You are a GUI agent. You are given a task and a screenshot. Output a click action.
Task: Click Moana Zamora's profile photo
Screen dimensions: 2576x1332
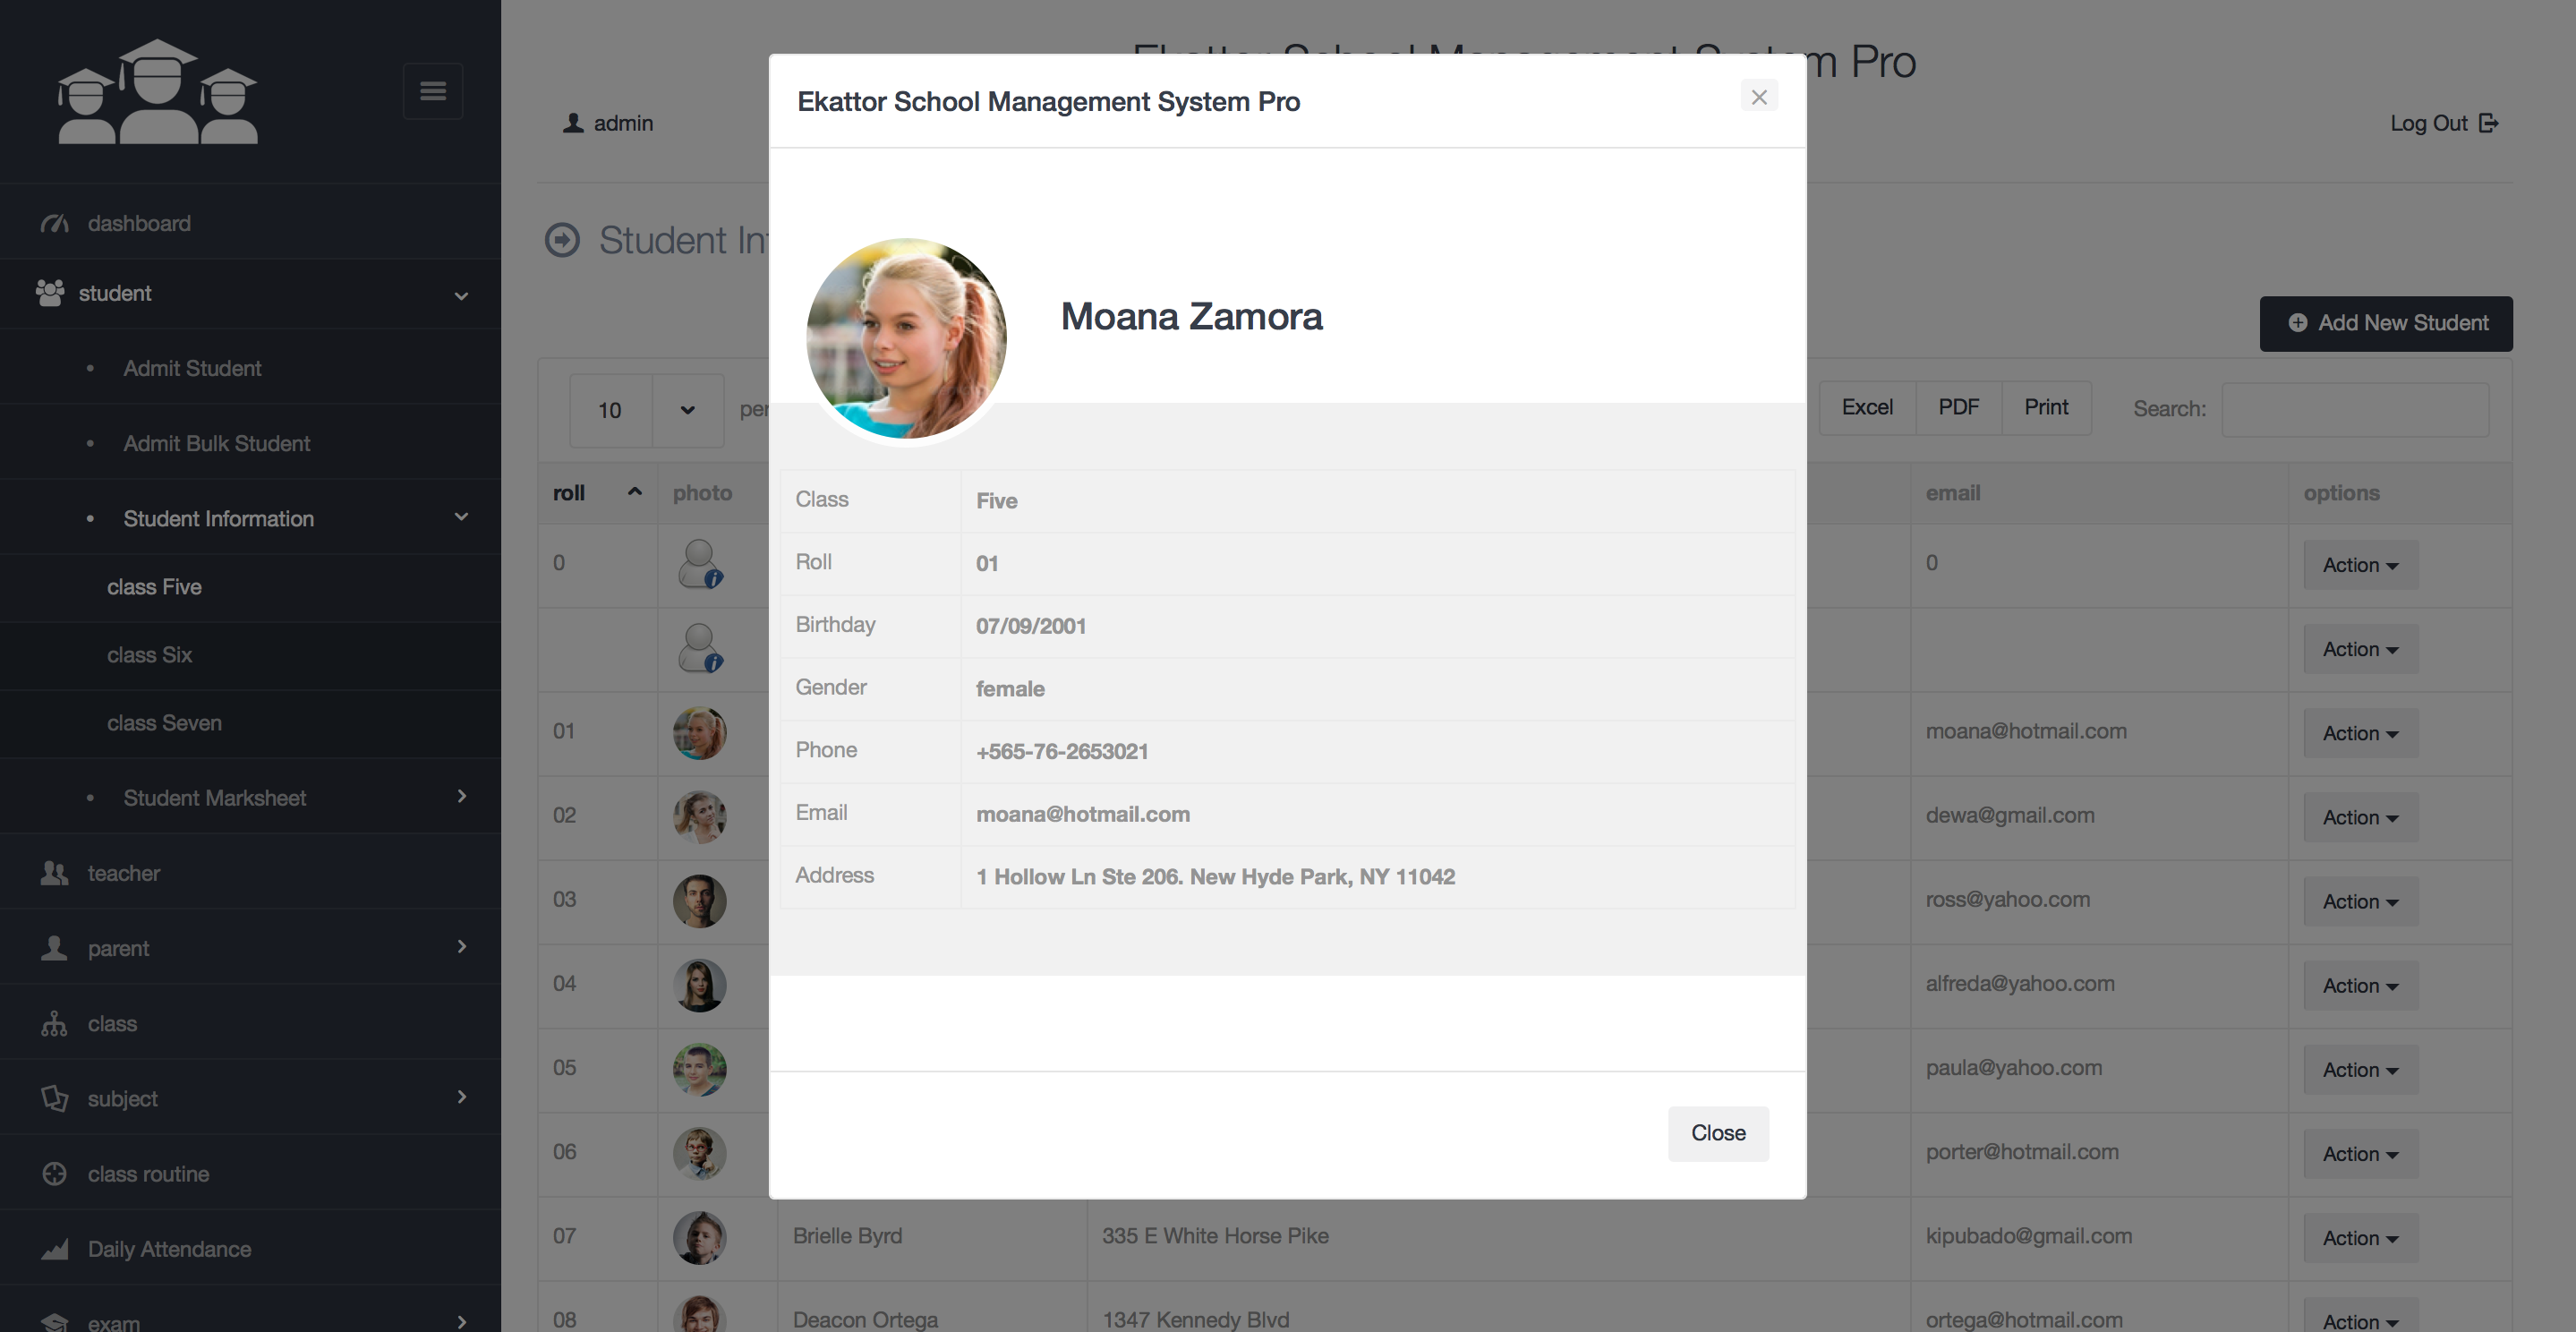[905, 338]
